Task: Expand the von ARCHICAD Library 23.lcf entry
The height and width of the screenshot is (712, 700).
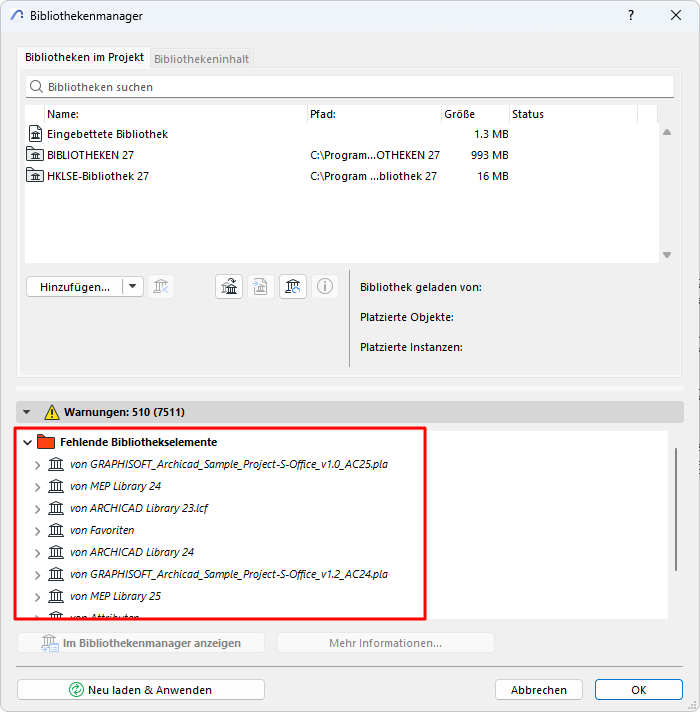Action: [x=38, y=509]
